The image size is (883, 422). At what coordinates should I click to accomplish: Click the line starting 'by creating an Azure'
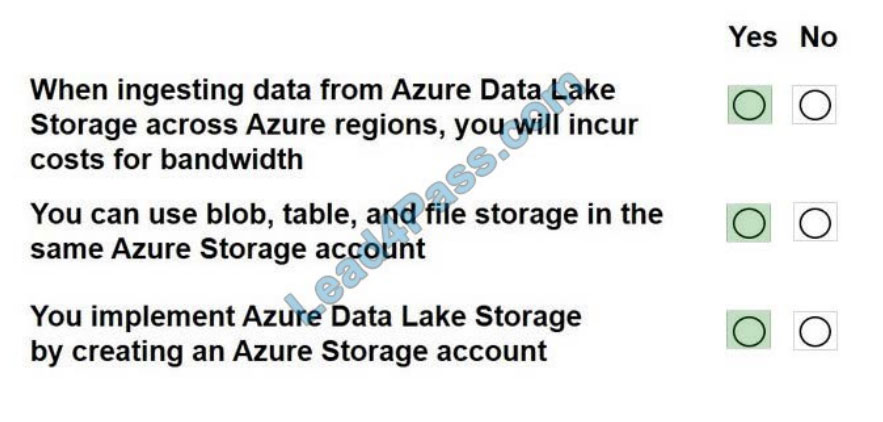click(288, 352)
